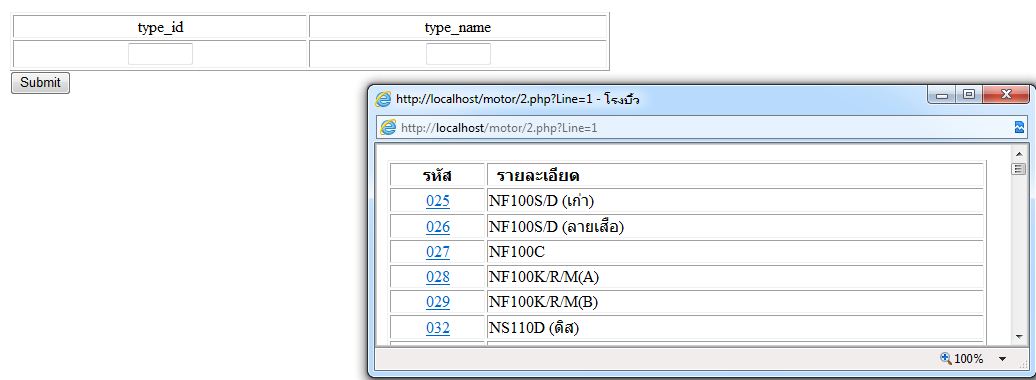Open code link 028
The image size is (1036, 380).
(x=437, y=277)
